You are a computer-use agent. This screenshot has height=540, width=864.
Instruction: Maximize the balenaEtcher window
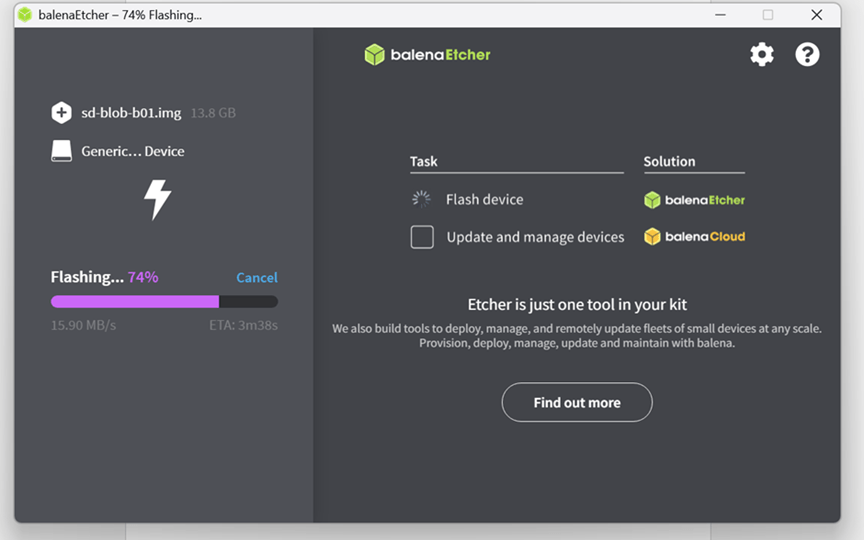[768, 15]
